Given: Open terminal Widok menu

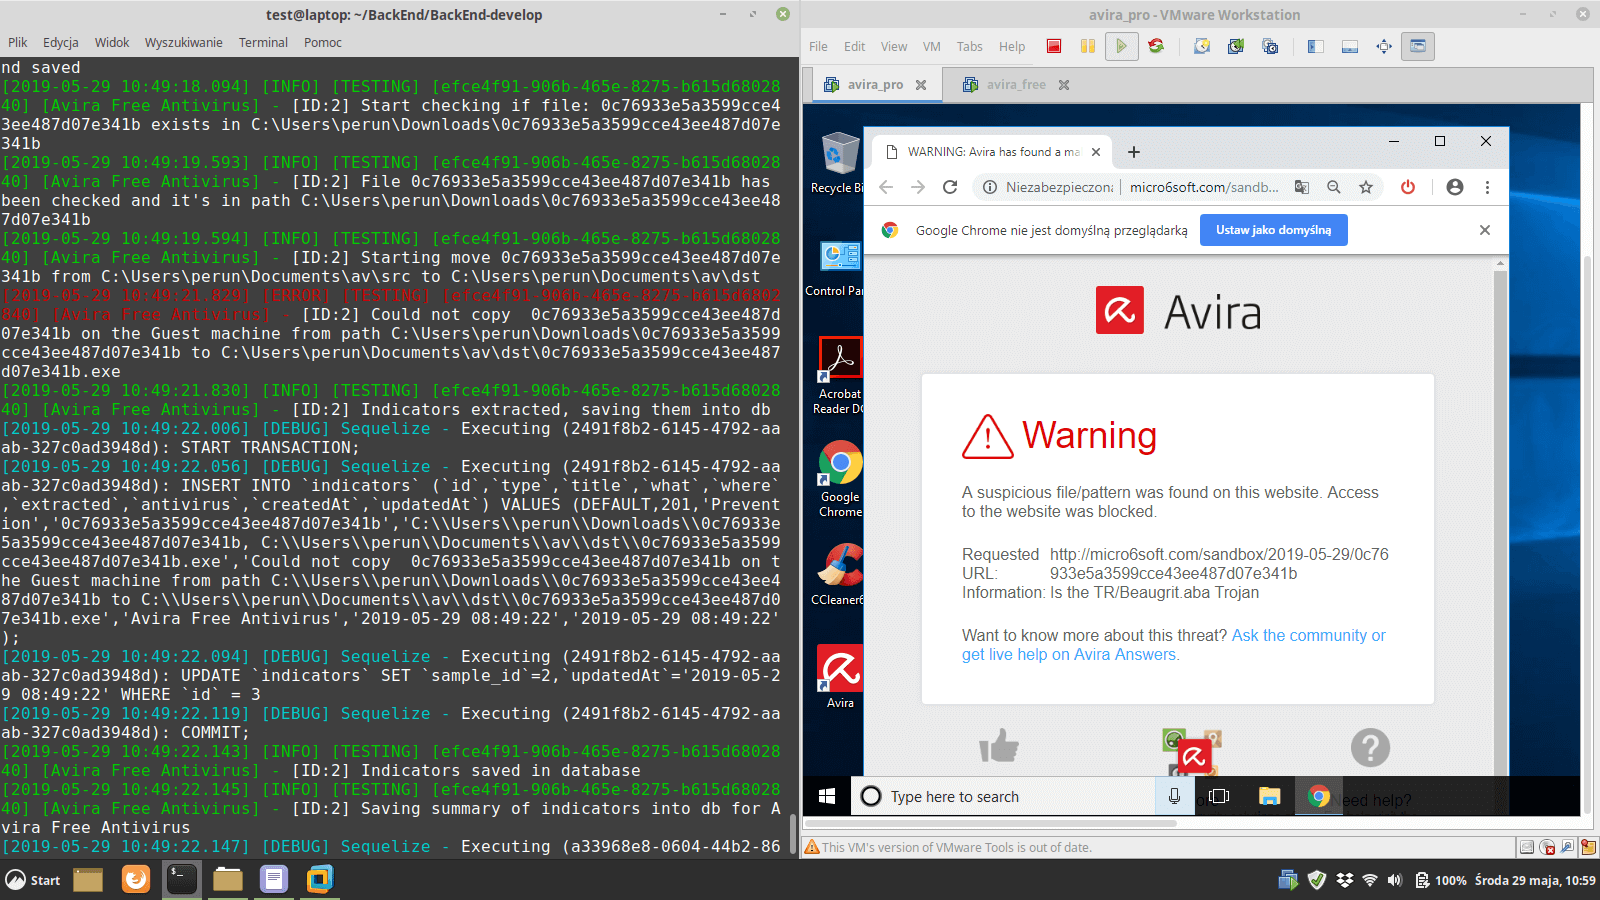Looking at the screenshot, I should (x=112, y=42).
